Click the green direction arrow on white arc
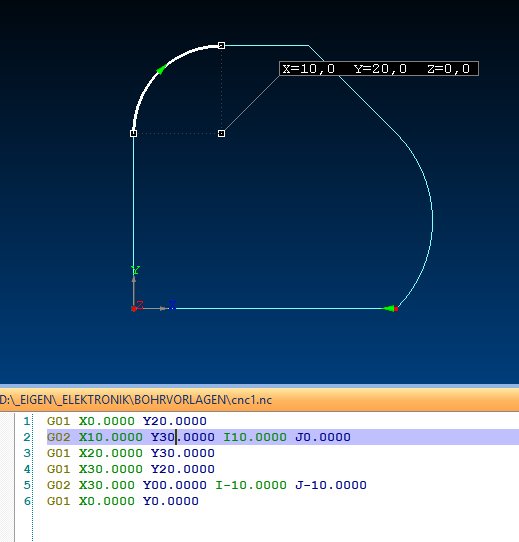The height and width of the screenshot is (542, 519). pos(161,69)
